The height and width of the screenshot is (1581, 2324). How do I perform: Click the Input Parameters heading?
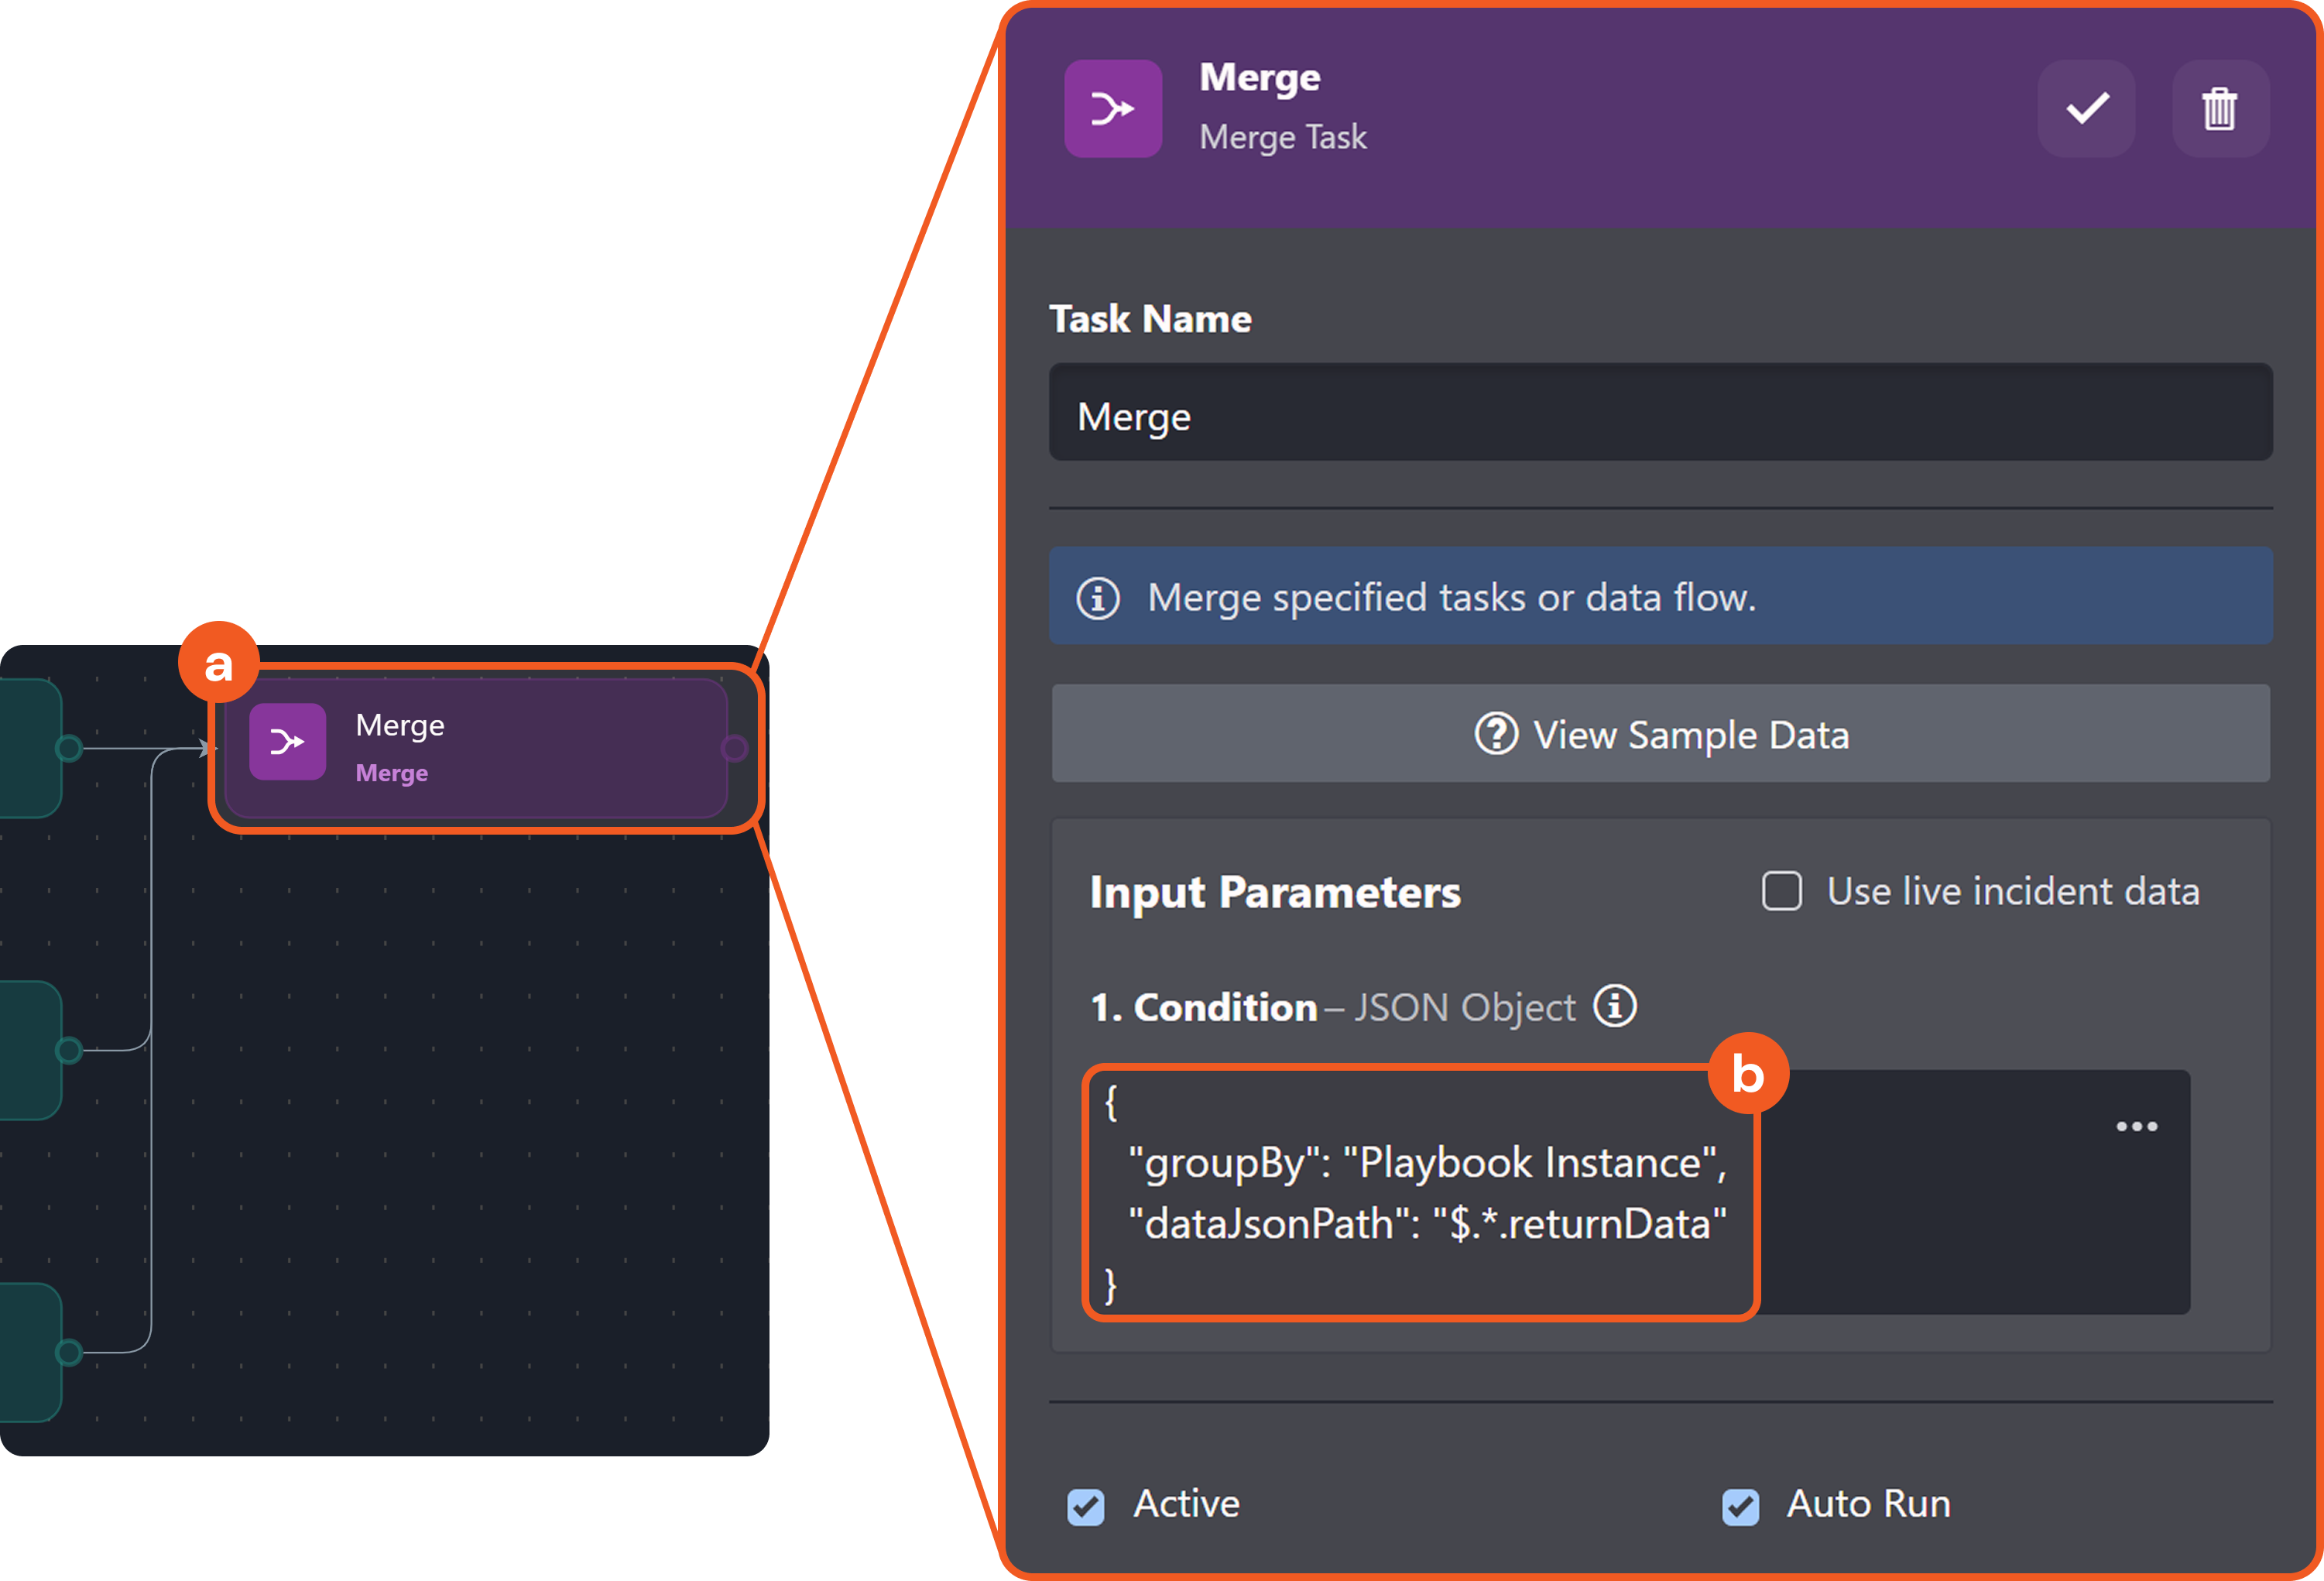point(1275,892)
